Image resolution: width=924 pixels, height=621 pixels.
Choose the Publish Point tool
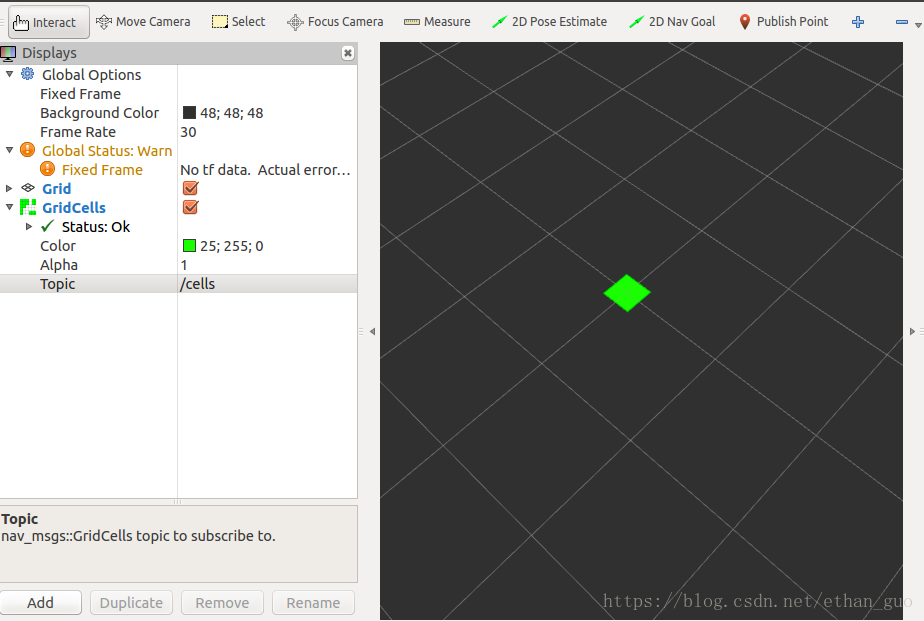coord(783,22)
